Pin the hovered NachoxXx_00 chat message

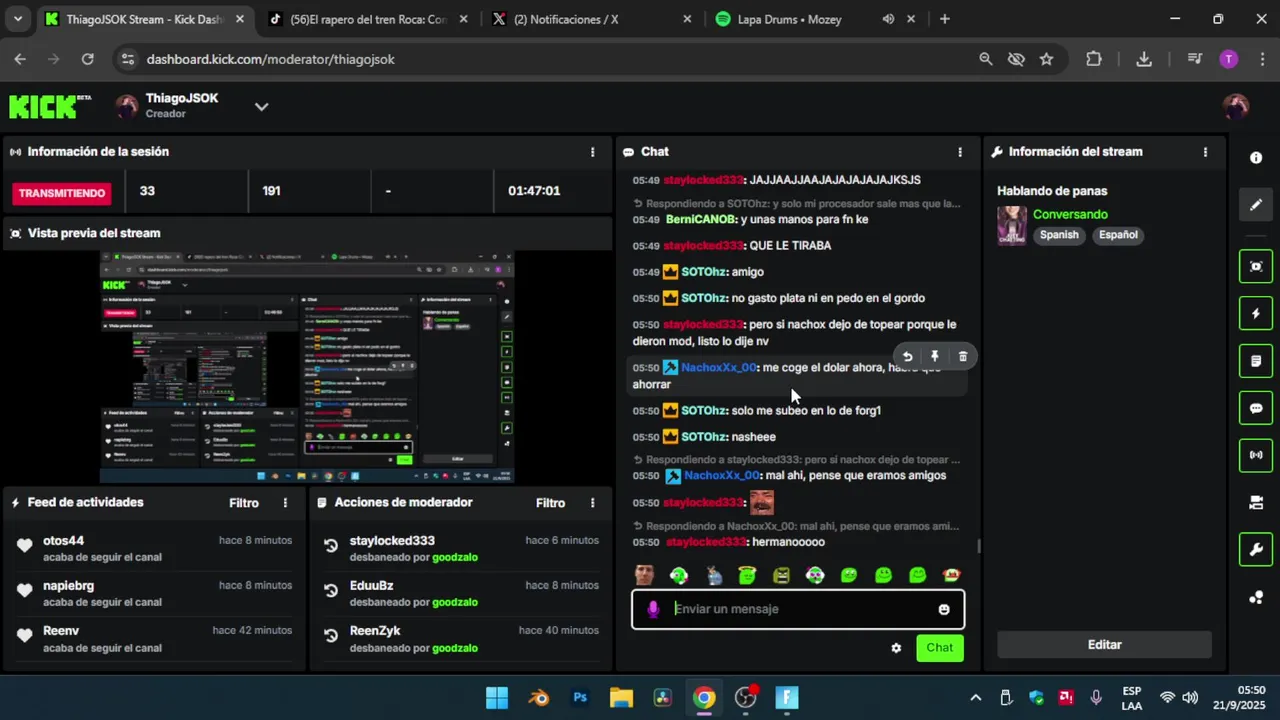[935, 357]
